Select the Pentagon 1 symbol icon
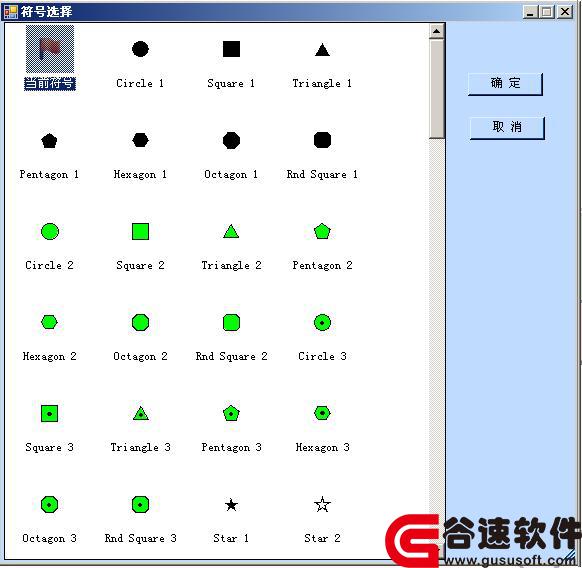Image resolution: width=582 pixels, height=568 pixels. [49, 140]
